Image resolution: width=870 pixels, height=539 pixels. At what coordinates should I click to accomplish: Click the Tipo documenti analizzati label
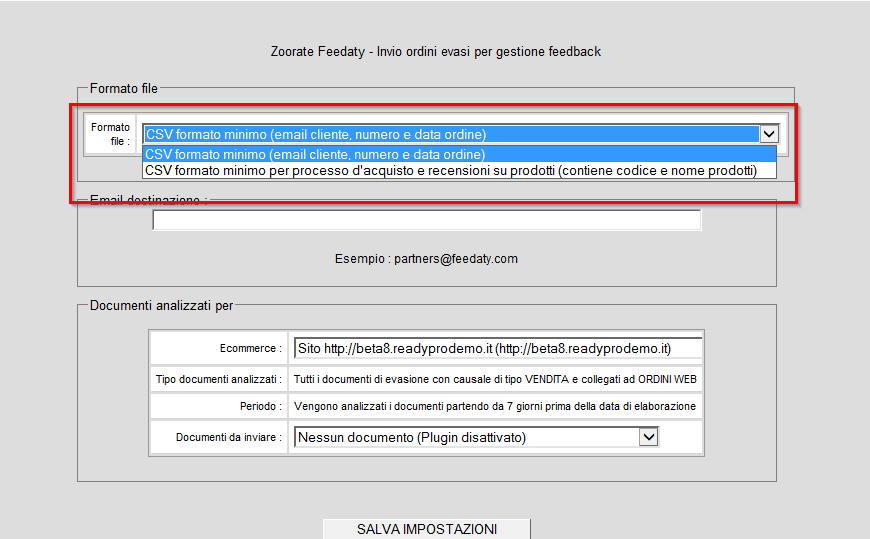[219, 379]
